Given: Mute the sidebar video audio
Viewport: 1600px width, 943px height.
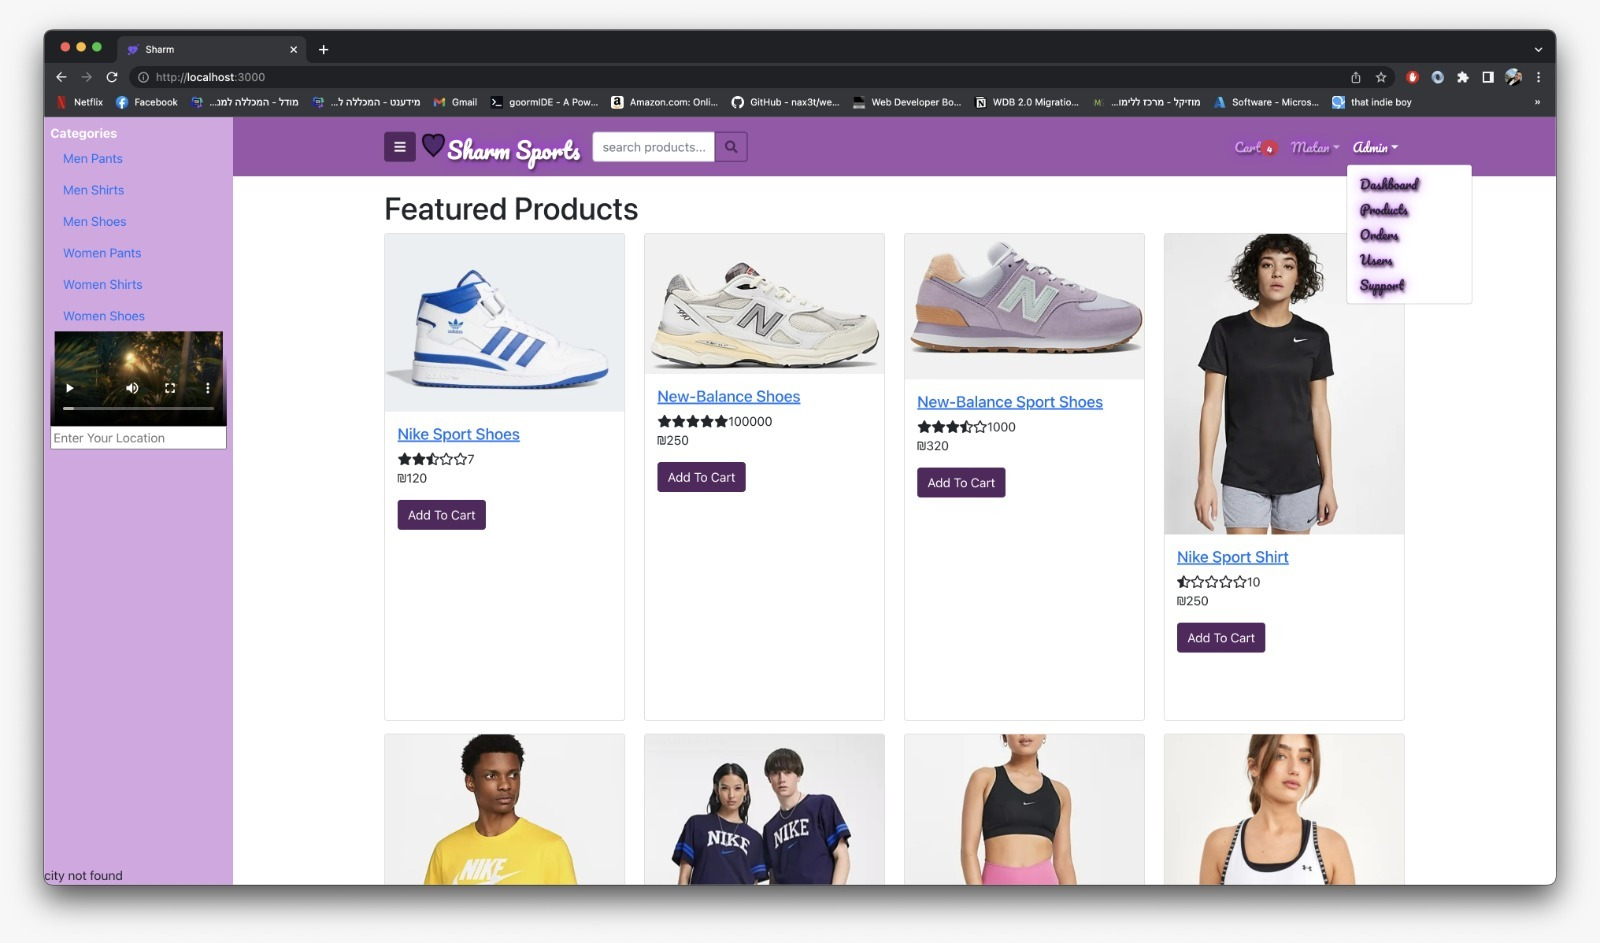Looking at the screenshot, I should click(132, 388).
